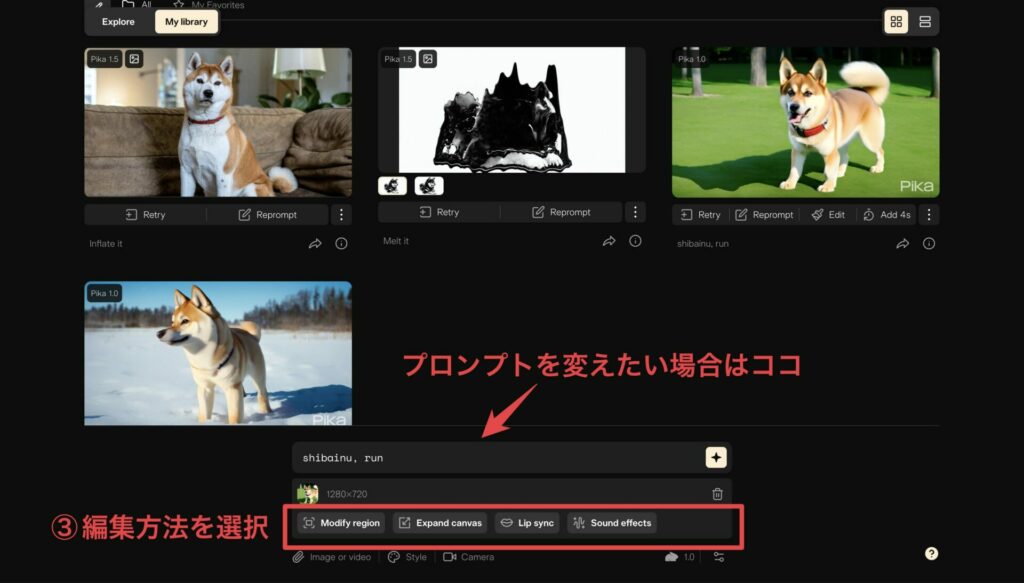Select the Lip sync tool
The height and width of the screenshot is (583, 1024).
pyautogui.click(x=526, y=523)
